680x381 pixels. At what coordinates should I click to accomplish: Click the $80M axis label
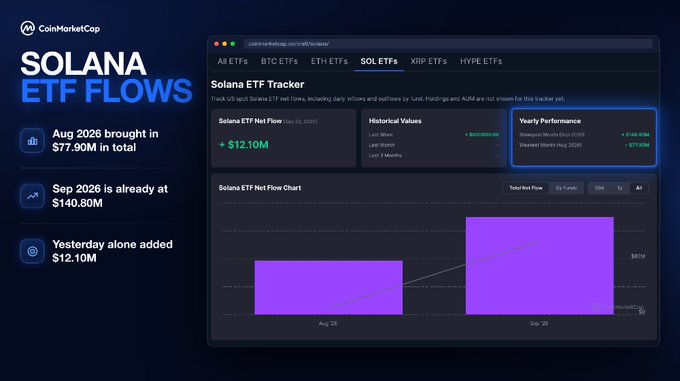(x=638, y=256)
